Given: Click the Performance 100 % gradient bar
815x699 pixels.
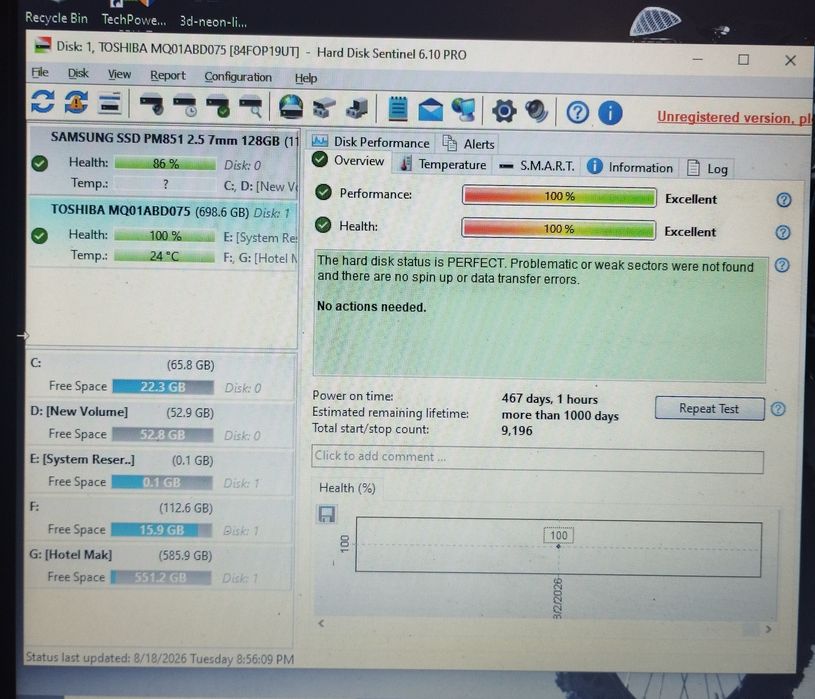Looking at the screenshot, I should click(559, 197).
